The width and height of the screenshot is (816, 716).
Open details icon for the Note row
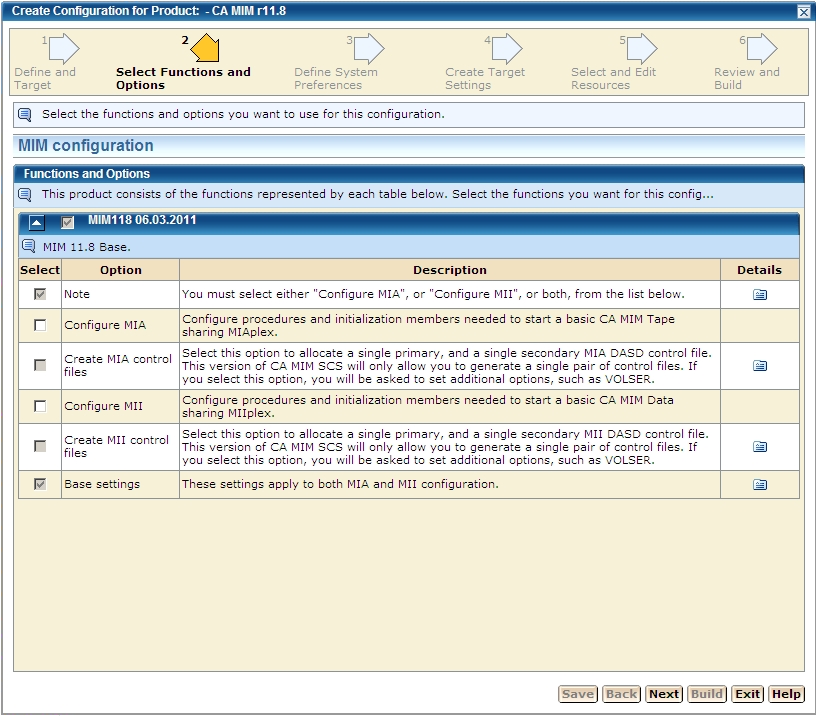coord(759,295)
